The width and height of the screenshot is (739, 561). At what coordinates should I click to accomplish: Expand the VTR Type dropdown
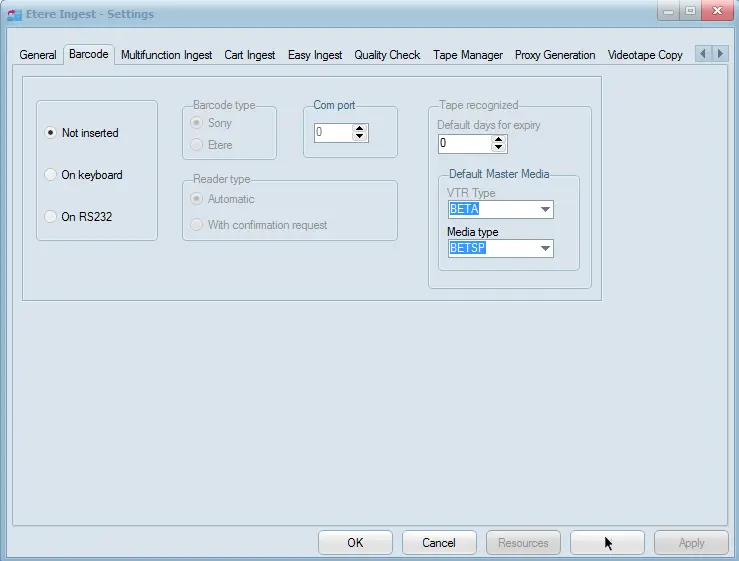[x=545, y=210]
